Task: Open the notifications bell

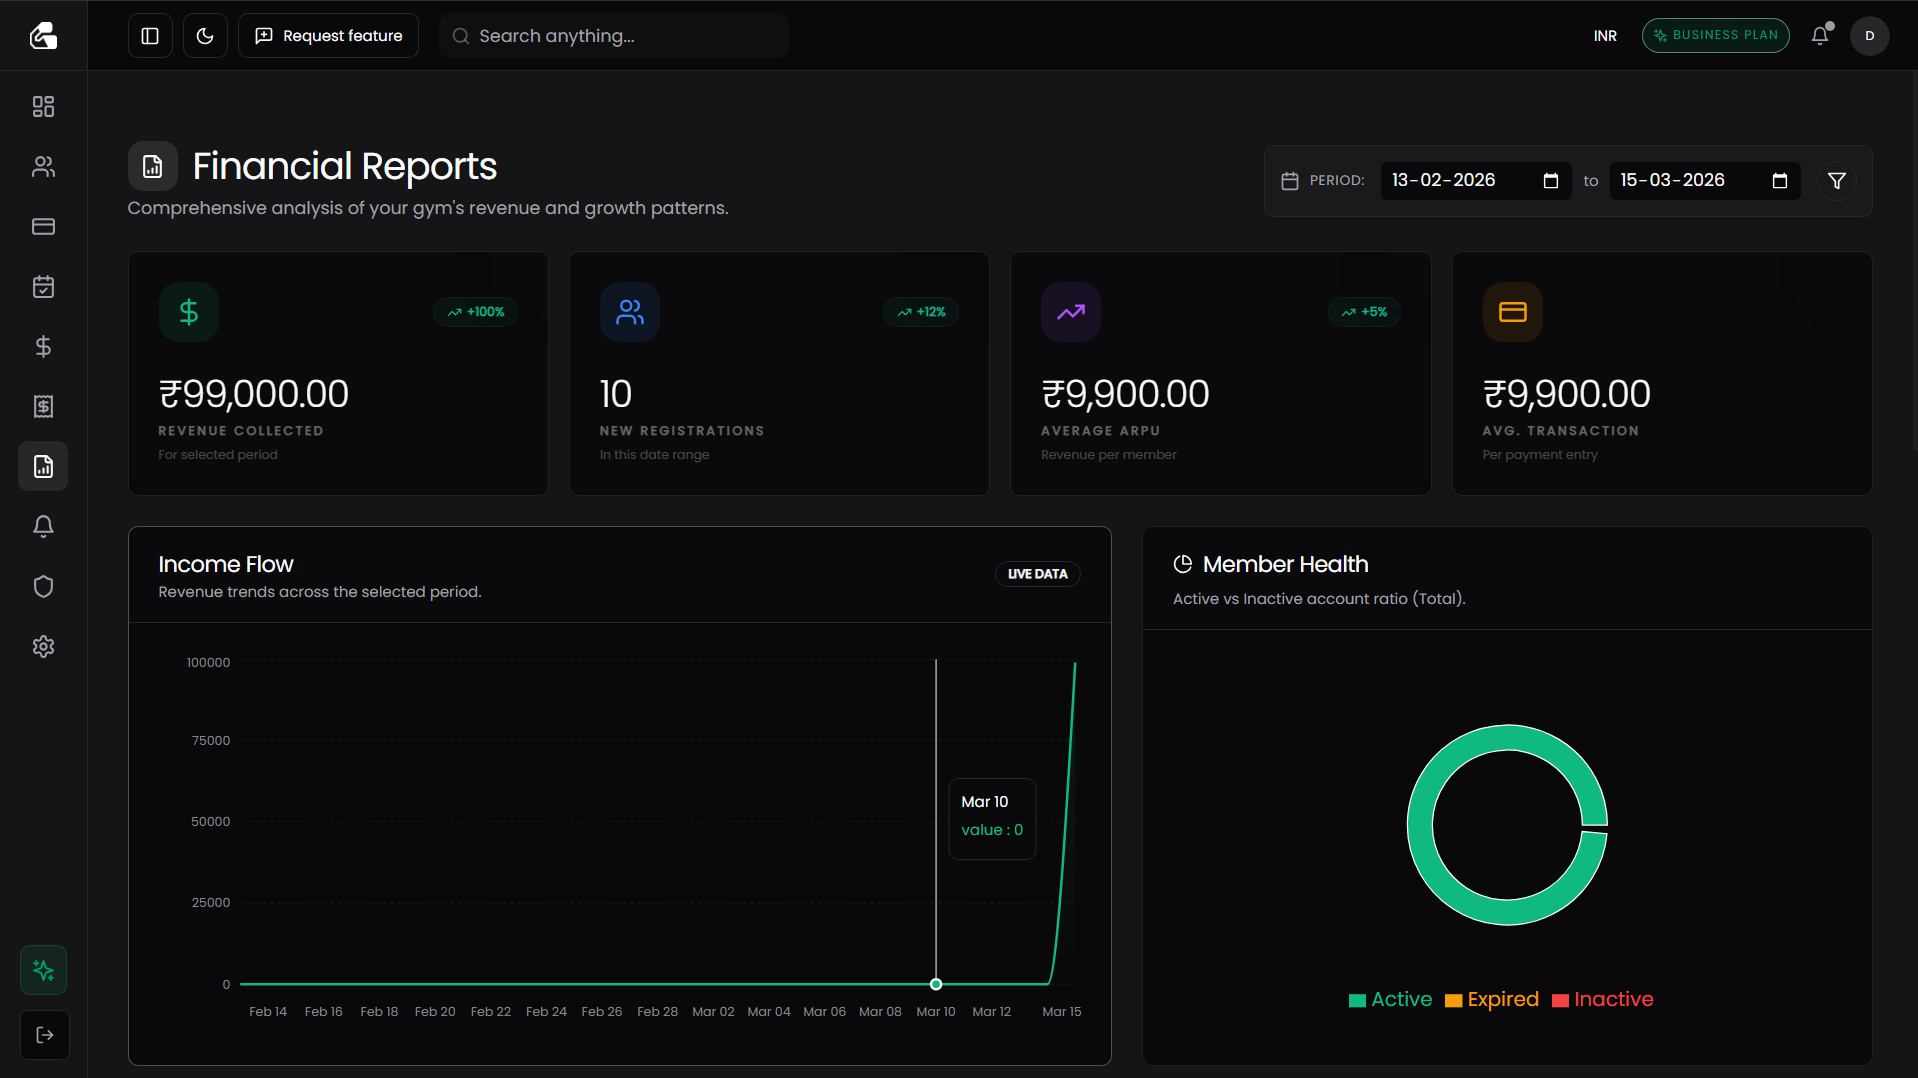Action: [x=1819, y=35]
